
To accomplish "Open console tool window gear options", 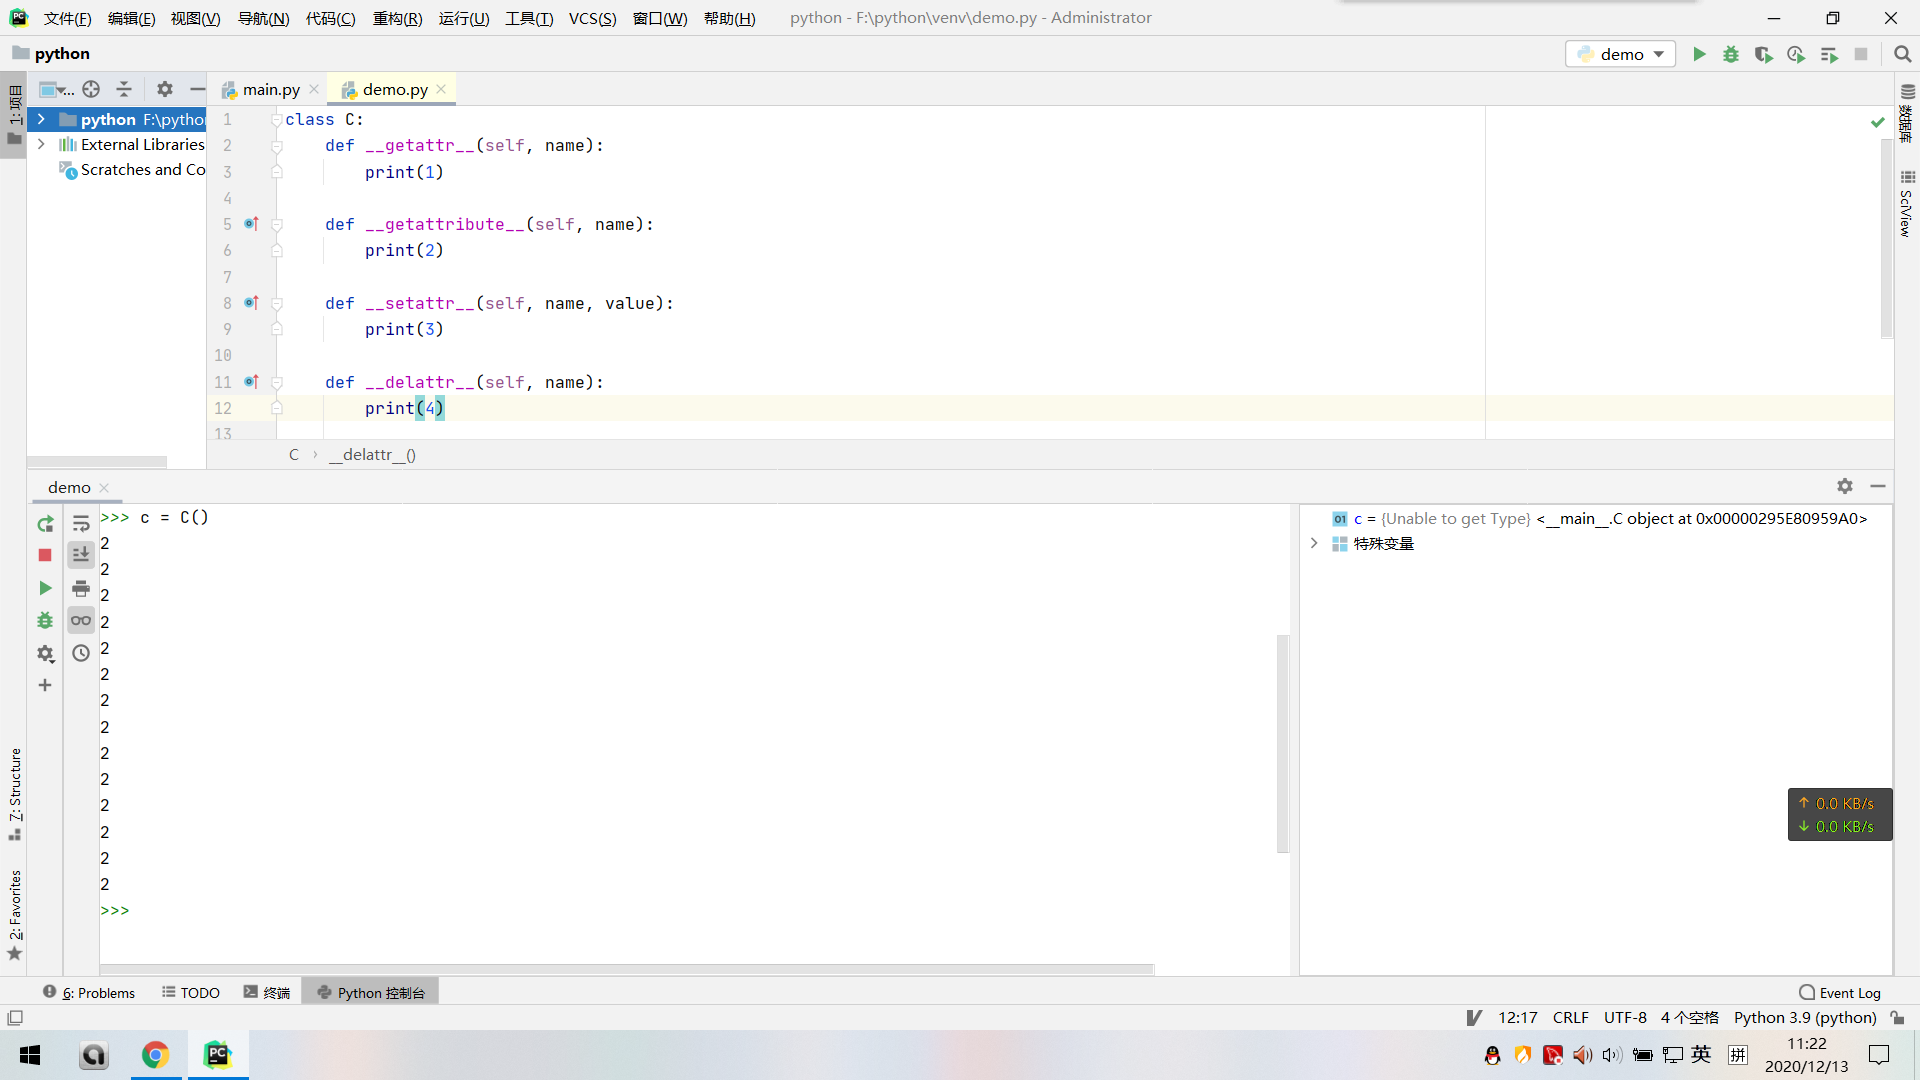I will [x=1845, y=486].
